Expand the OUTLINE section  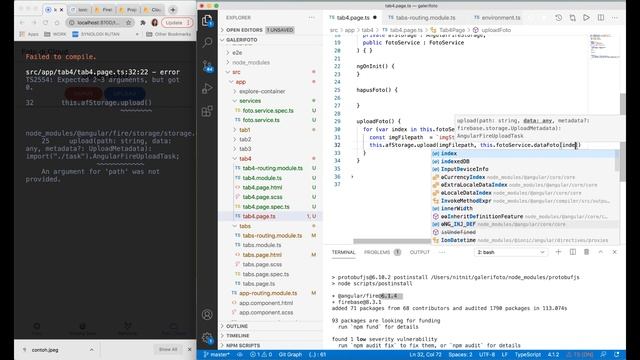click(x=271, y=326)
